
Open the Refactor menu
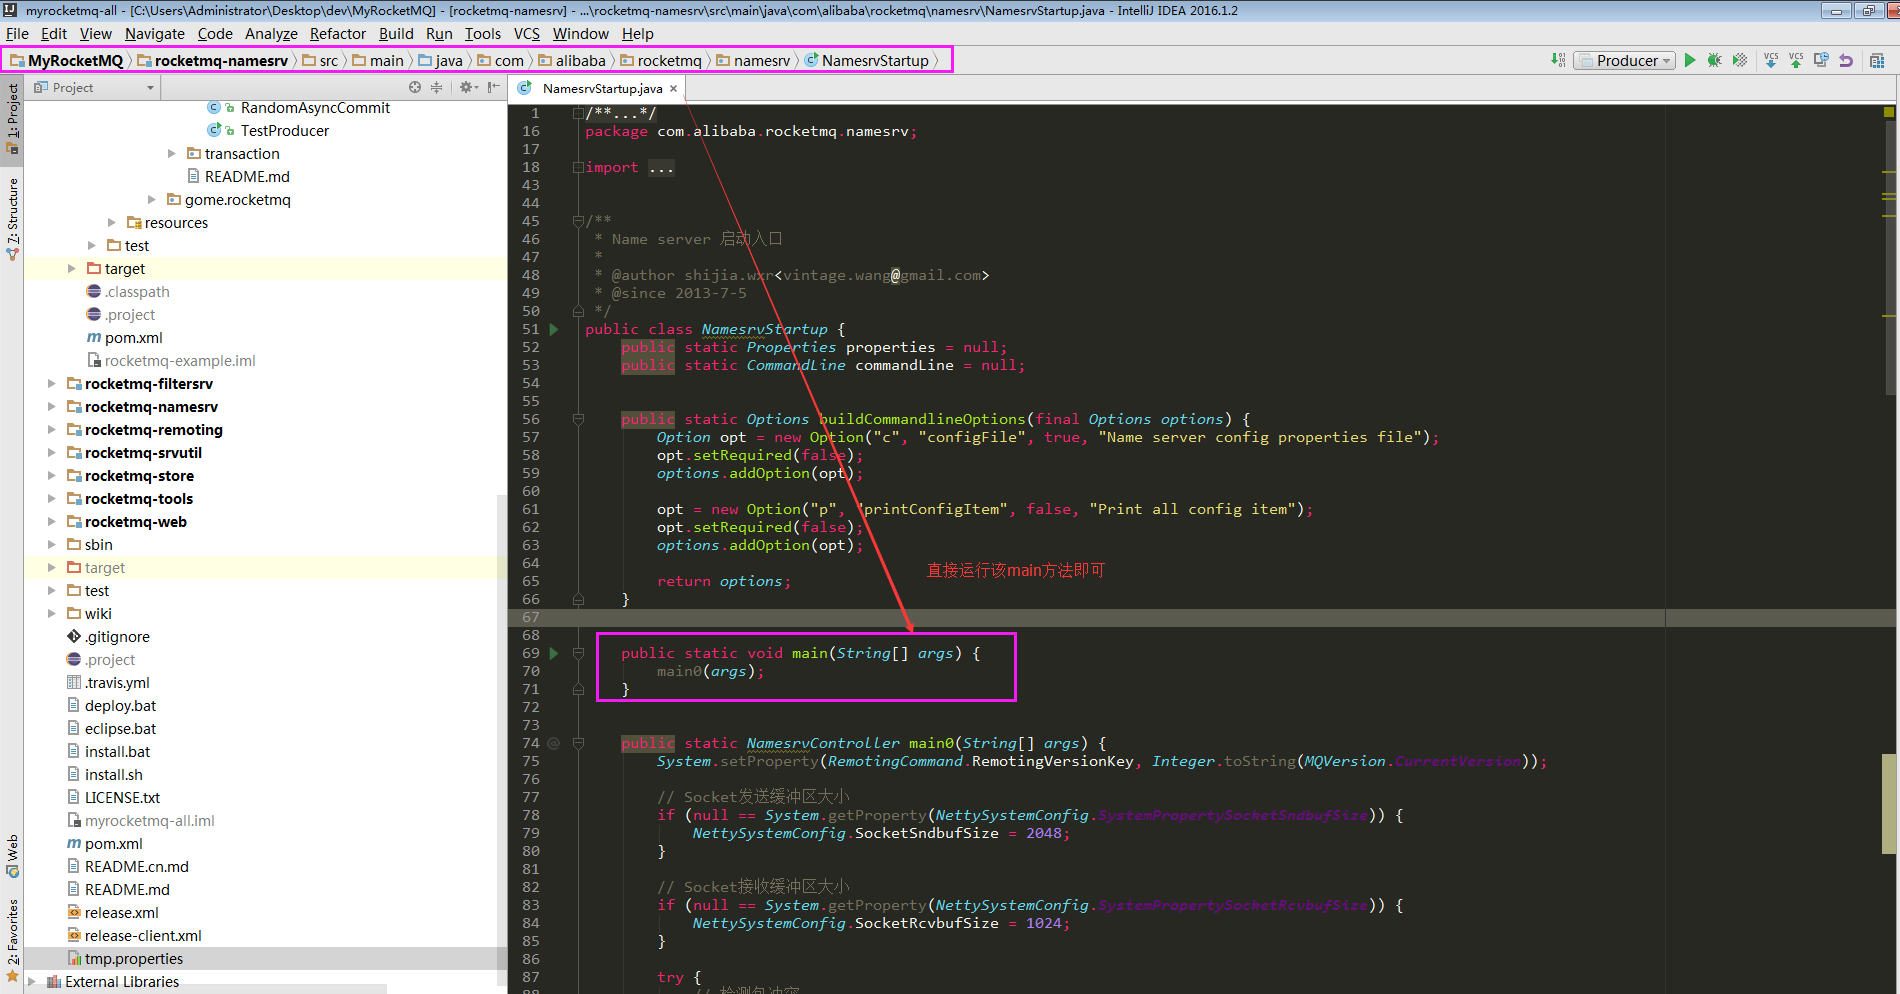[x=337, y=34]
